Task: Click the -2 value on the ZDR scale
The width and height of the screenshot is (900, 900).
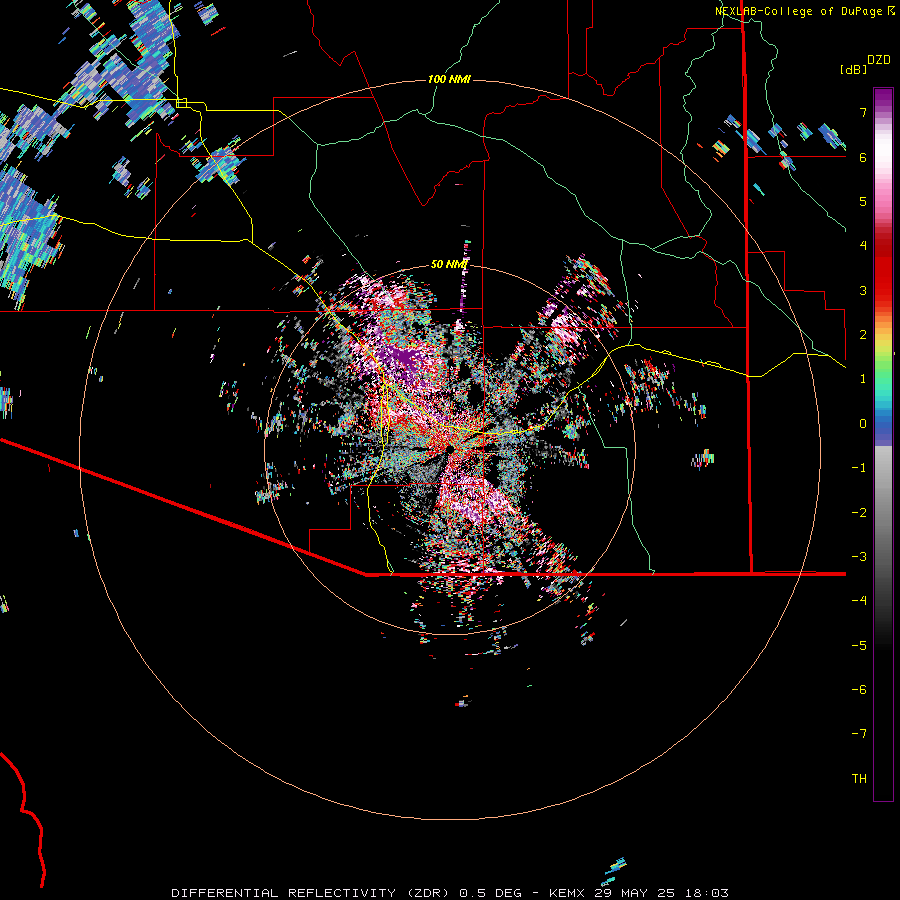Action: pos(859,513)
